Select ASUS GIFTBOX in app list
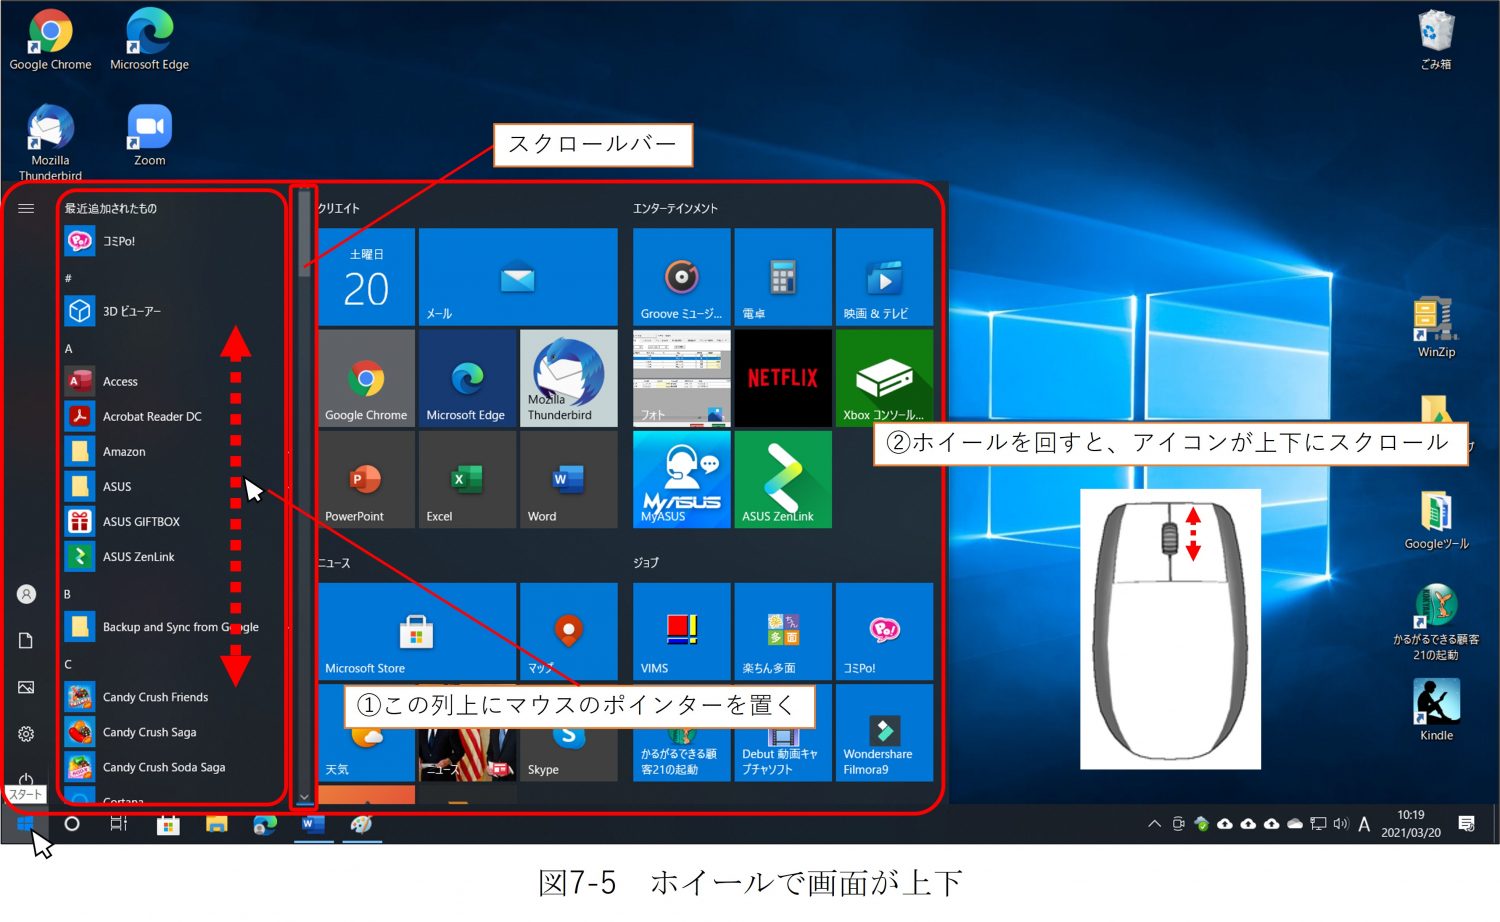This screenshot has width=1500, height=922. tap(173, 521)
